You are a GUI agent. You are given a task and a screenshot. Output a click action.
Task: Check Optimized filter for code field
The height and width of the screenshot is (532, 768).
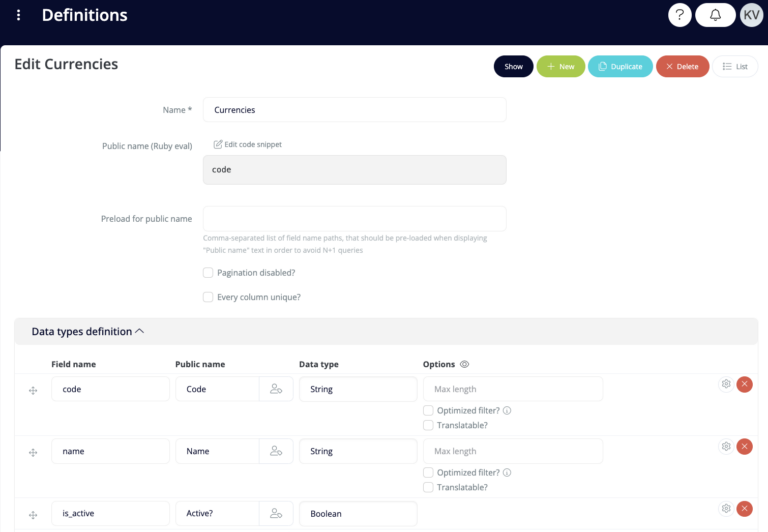[428, 411]
